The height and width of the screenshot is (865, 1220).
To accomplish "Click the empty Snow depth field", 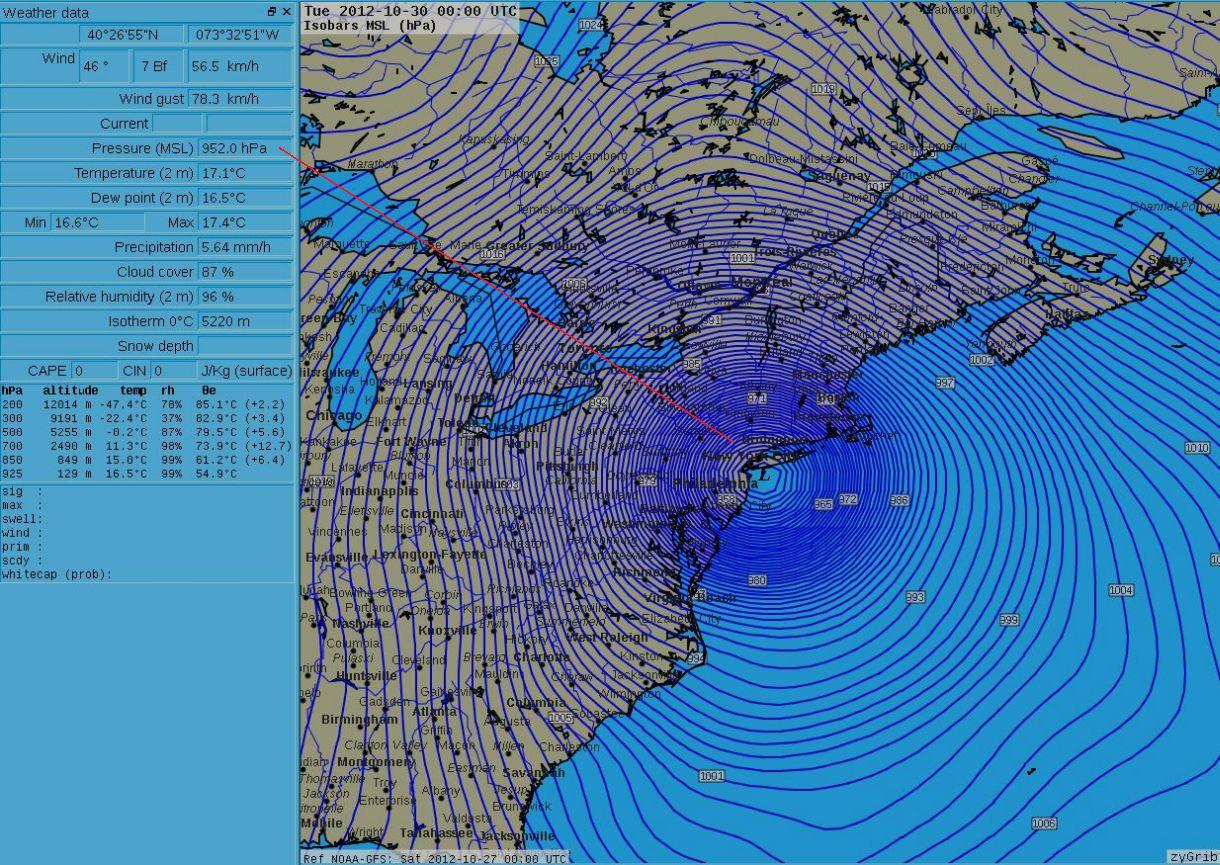I will pyautogui.click(x=245, y=346).
